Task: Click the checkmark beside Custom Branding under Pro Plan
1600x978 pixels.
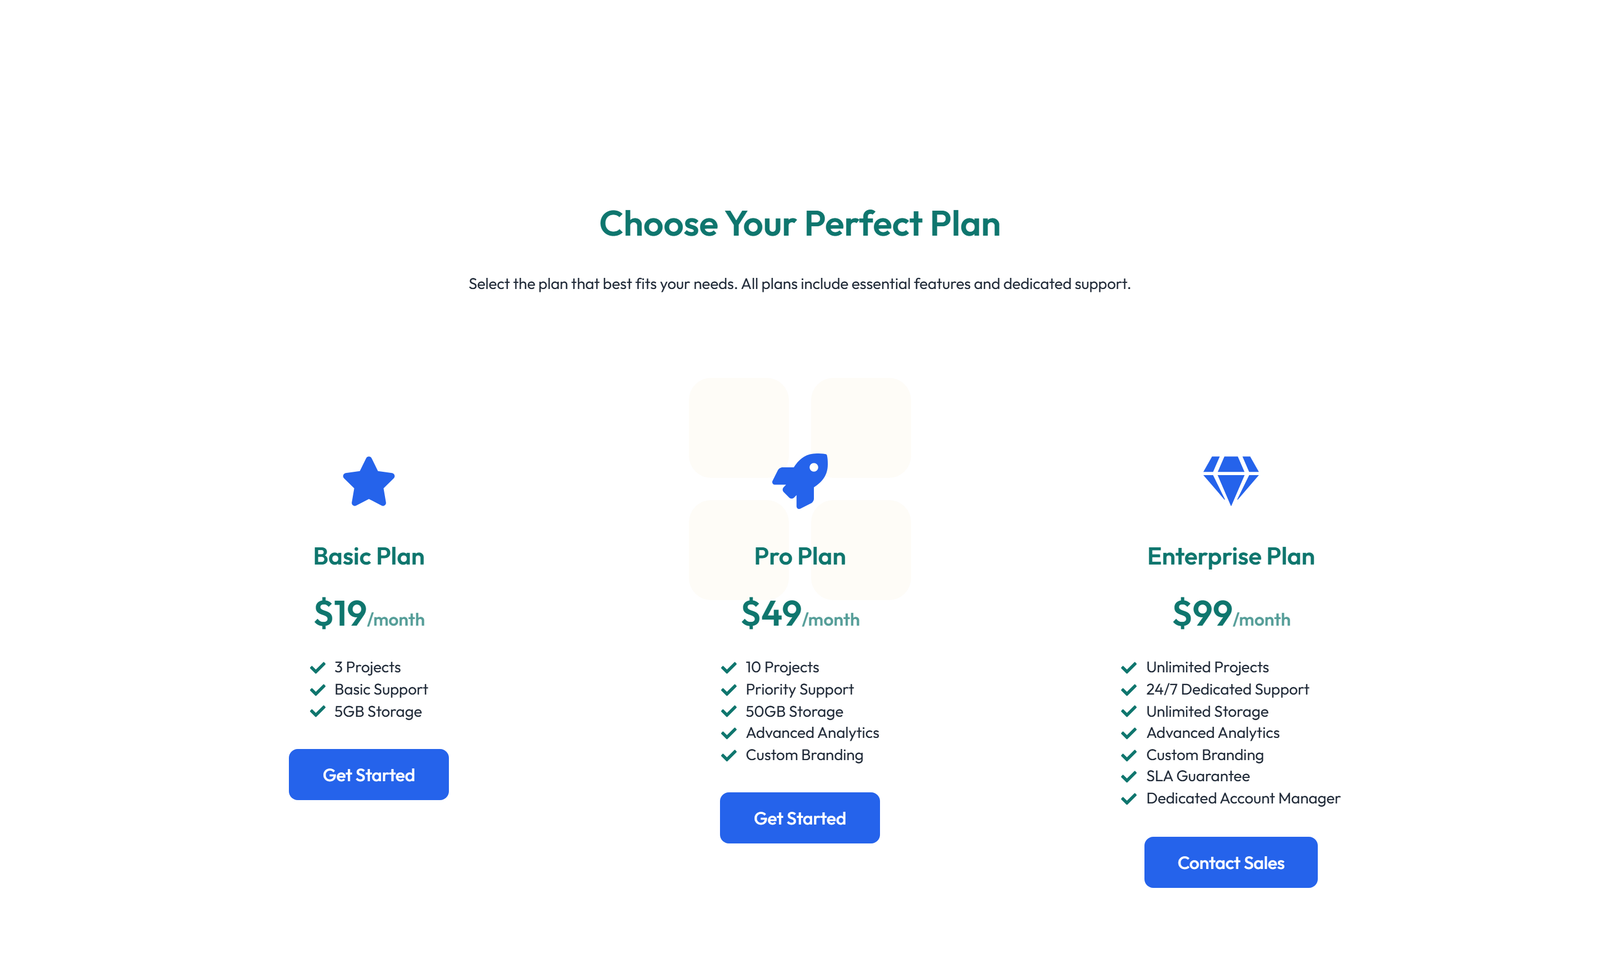Action: pyautogui.click(x=727, y=756)
